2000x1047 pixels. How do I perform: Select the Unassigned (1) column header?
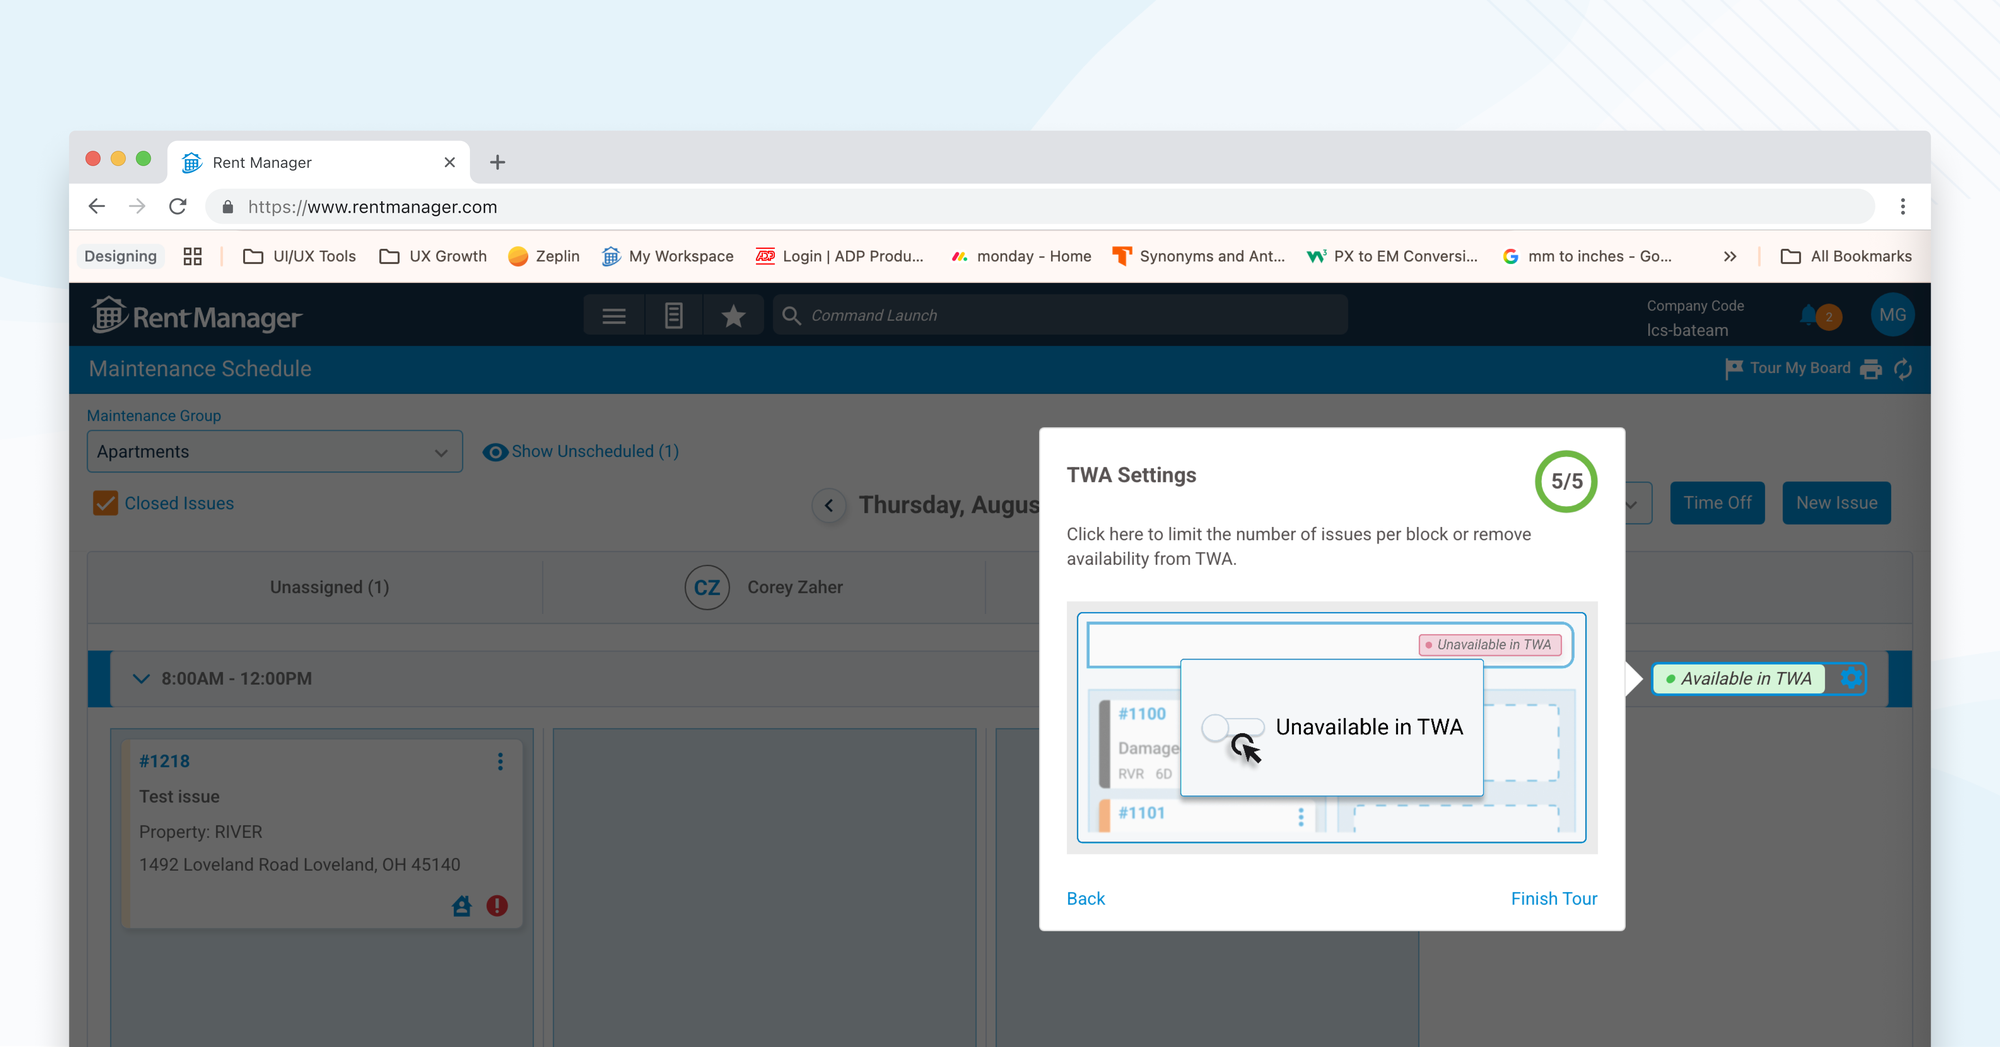click(x=329, y=587)
